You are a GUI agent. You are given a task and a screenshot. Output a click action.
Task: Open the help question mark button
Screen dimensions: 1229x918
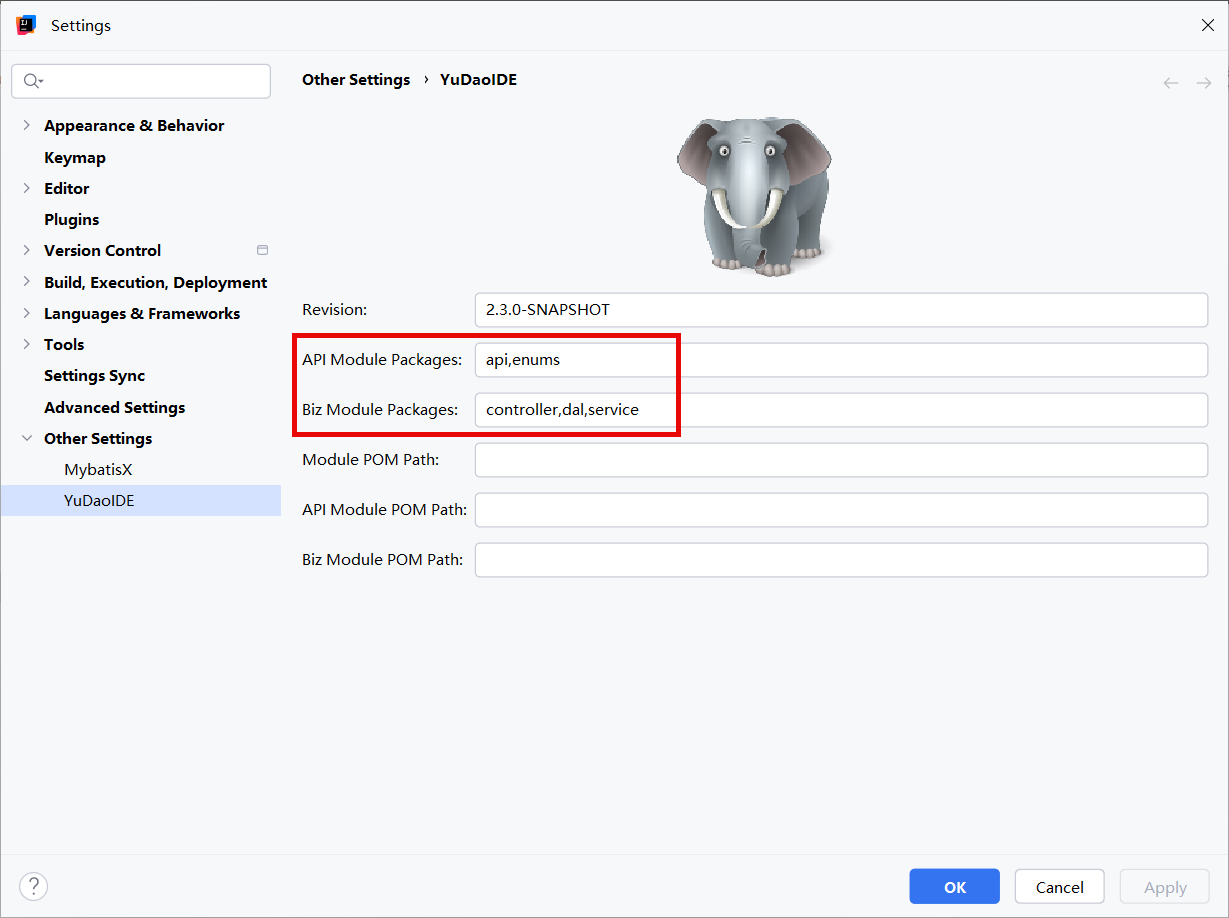pyautogui.click(x=34, y=886)
